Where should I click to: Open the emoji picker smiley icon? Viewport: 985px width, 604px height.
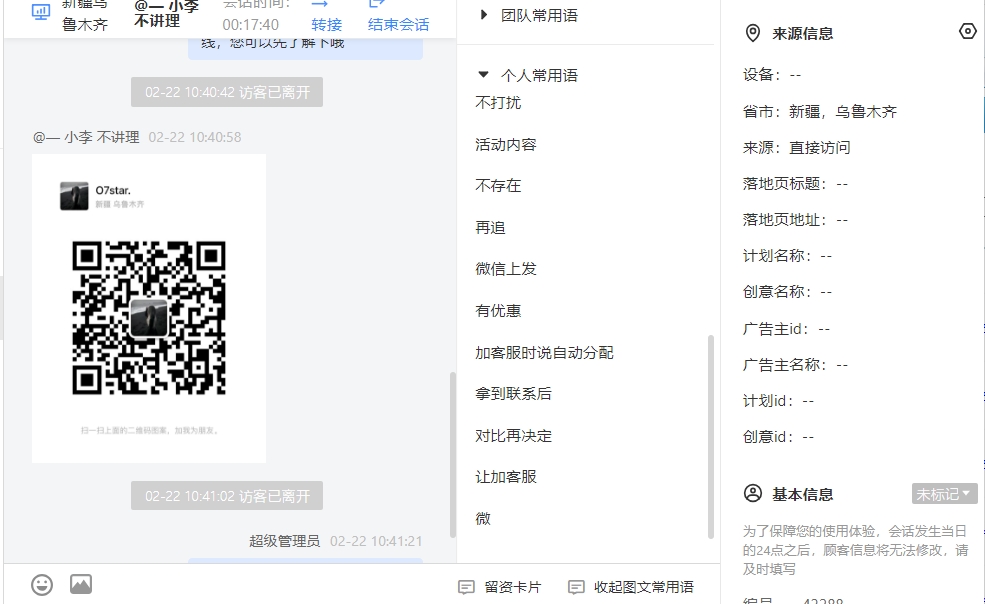point(42,585)
